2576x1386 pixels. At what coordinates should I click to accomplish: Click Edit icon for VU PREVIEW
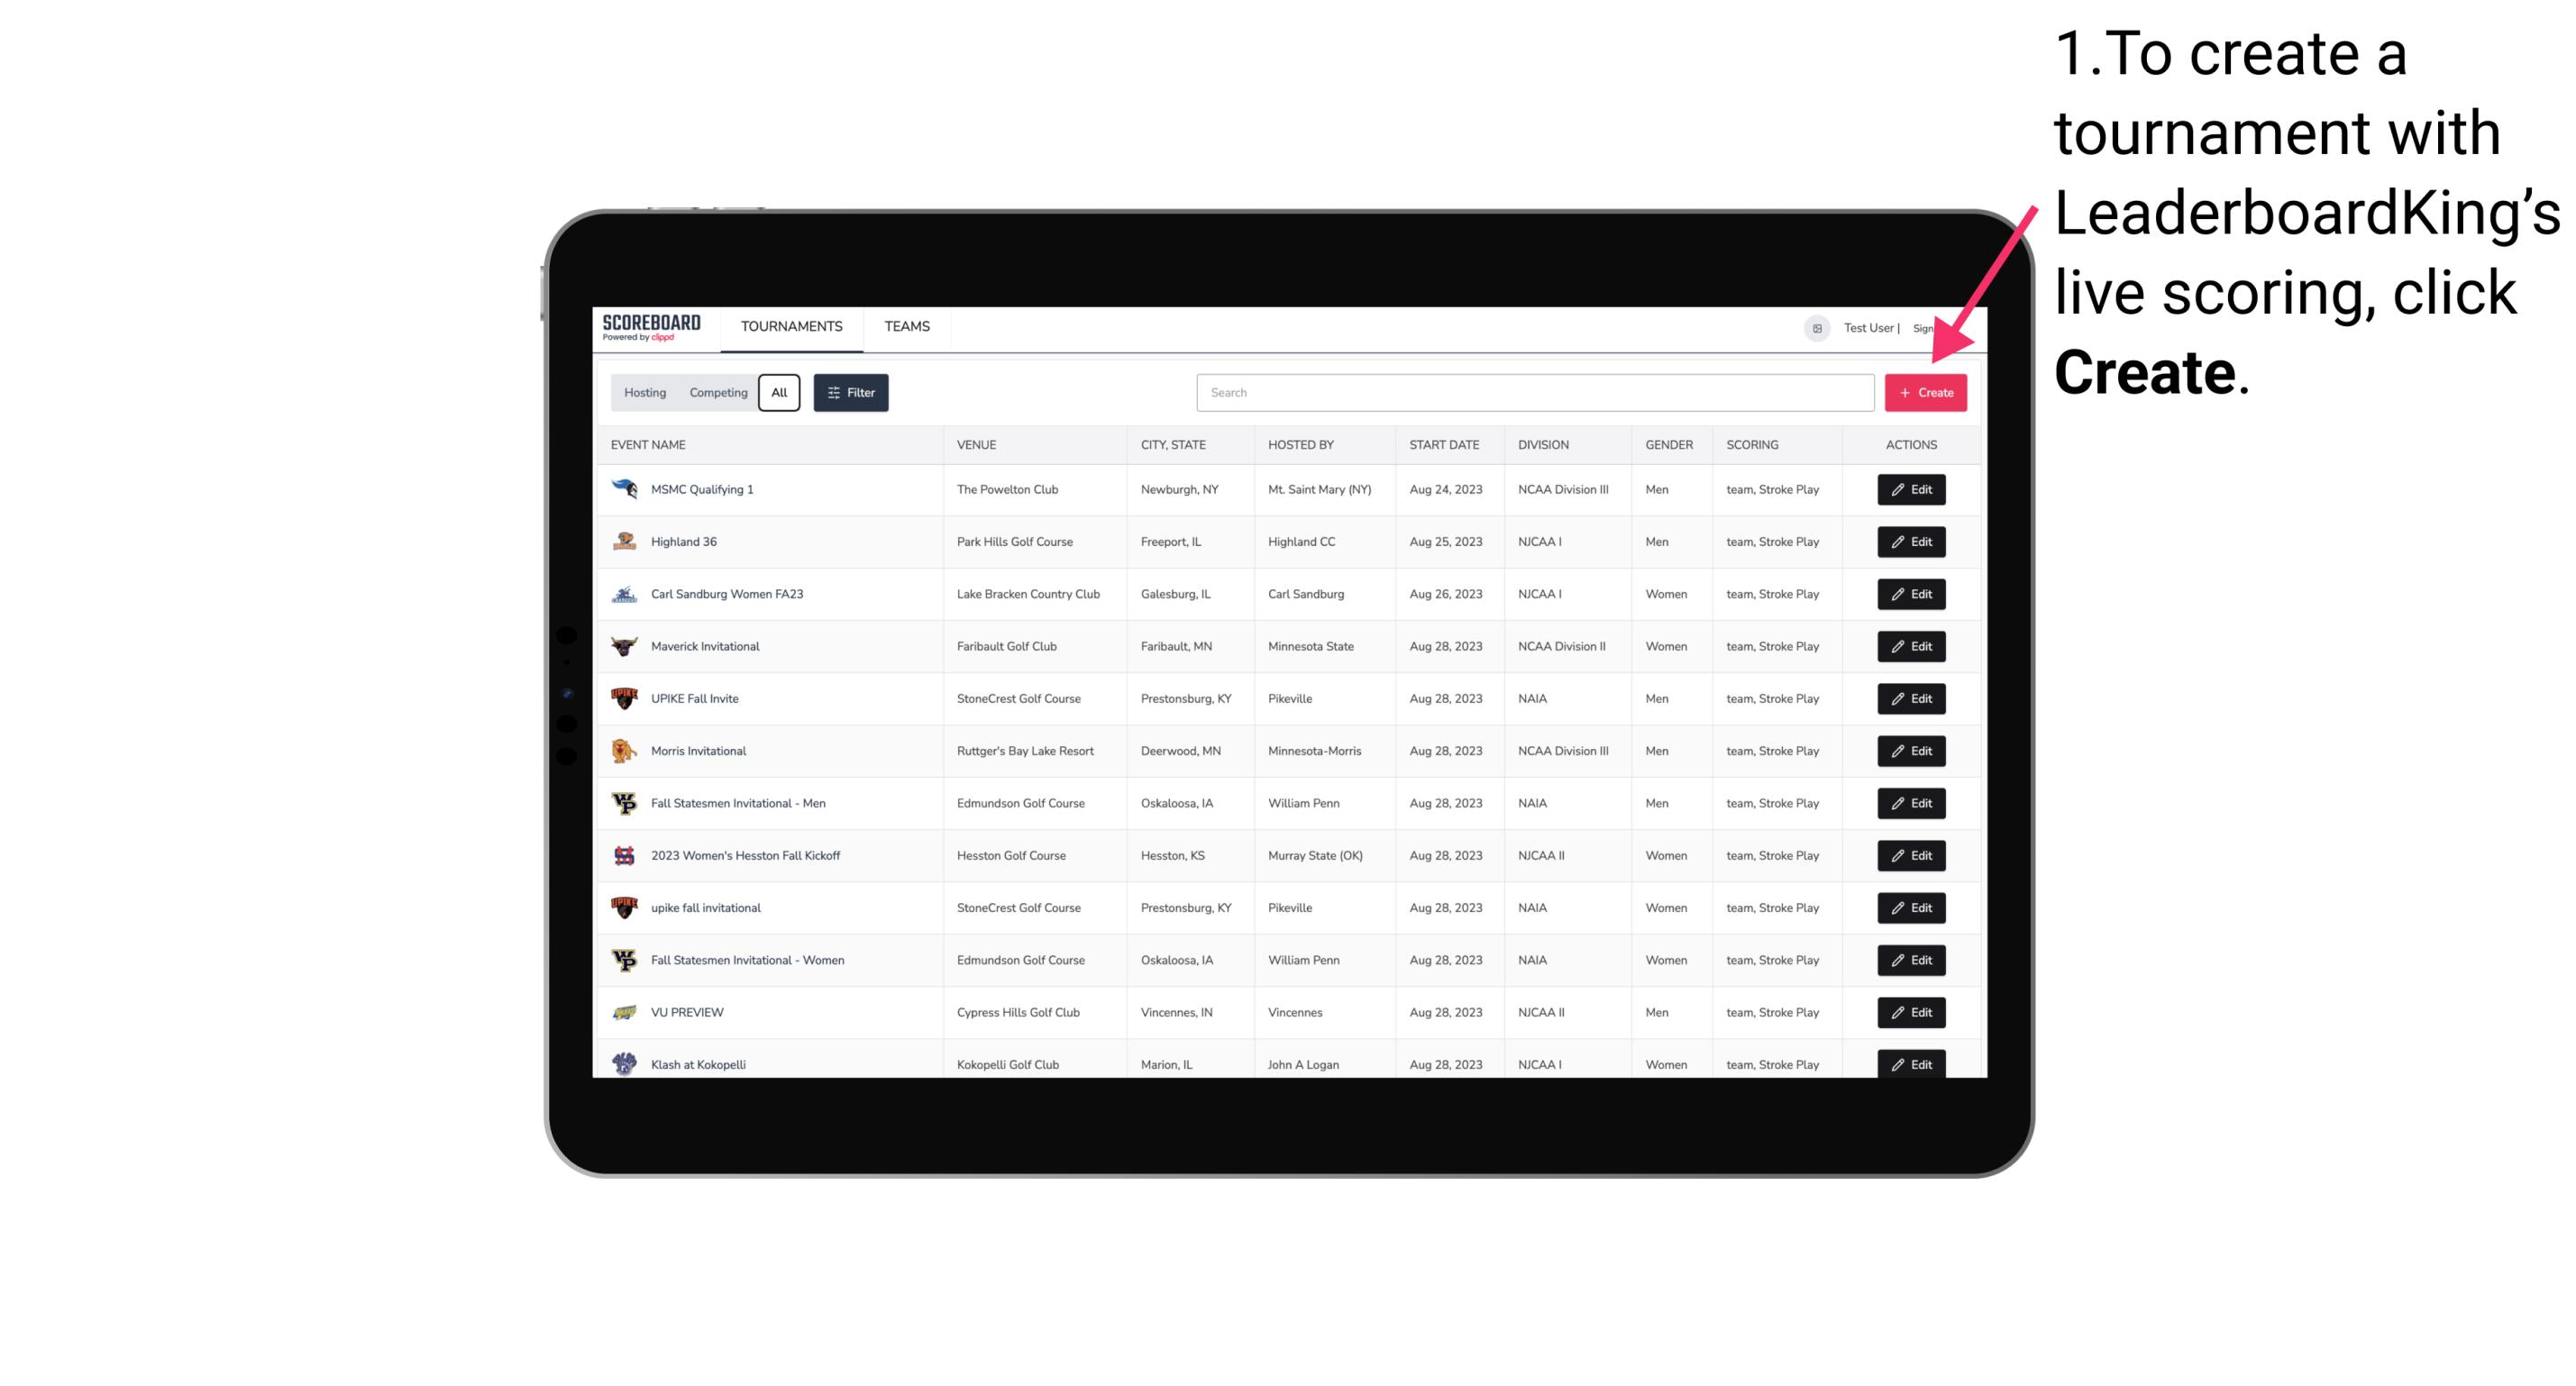(x=1910, y=1012)
